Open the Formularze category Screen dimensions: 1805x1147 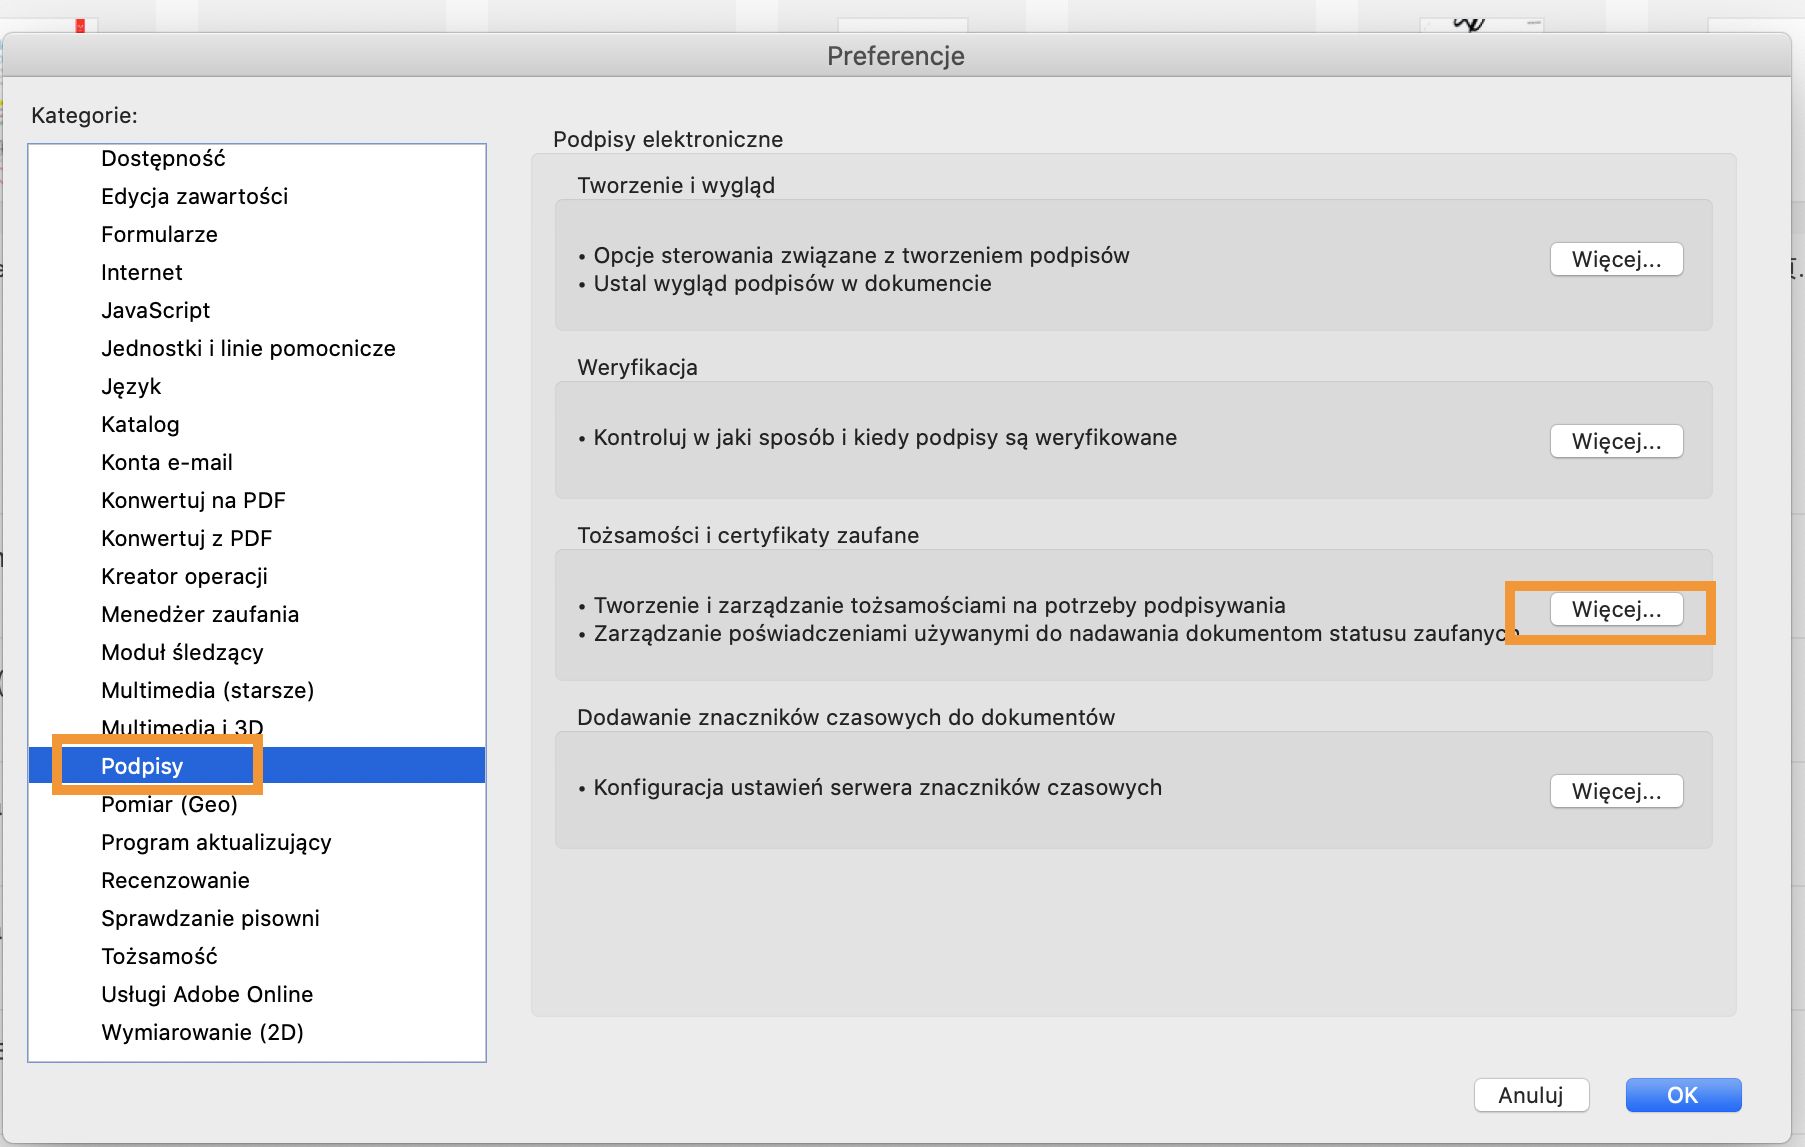coord(159,235)
